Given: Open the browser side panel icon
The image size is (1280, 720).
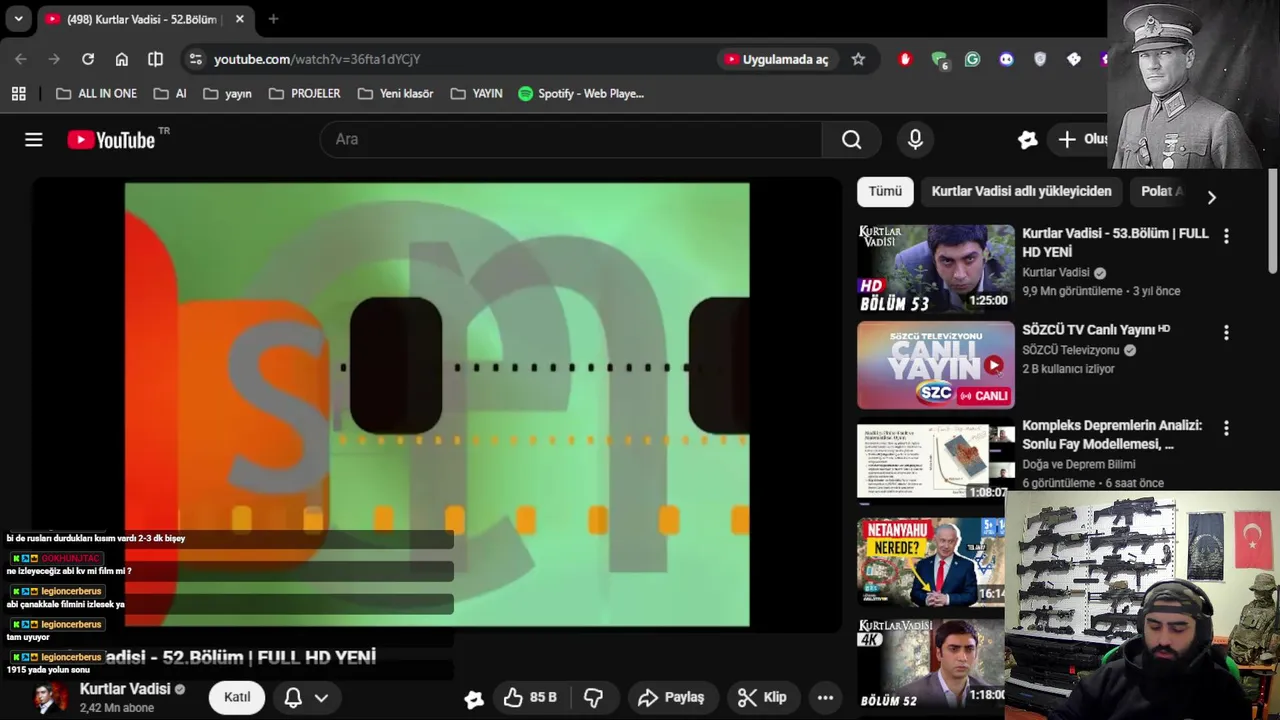Looking at the screenshot, I should click(x=155, y=59).
